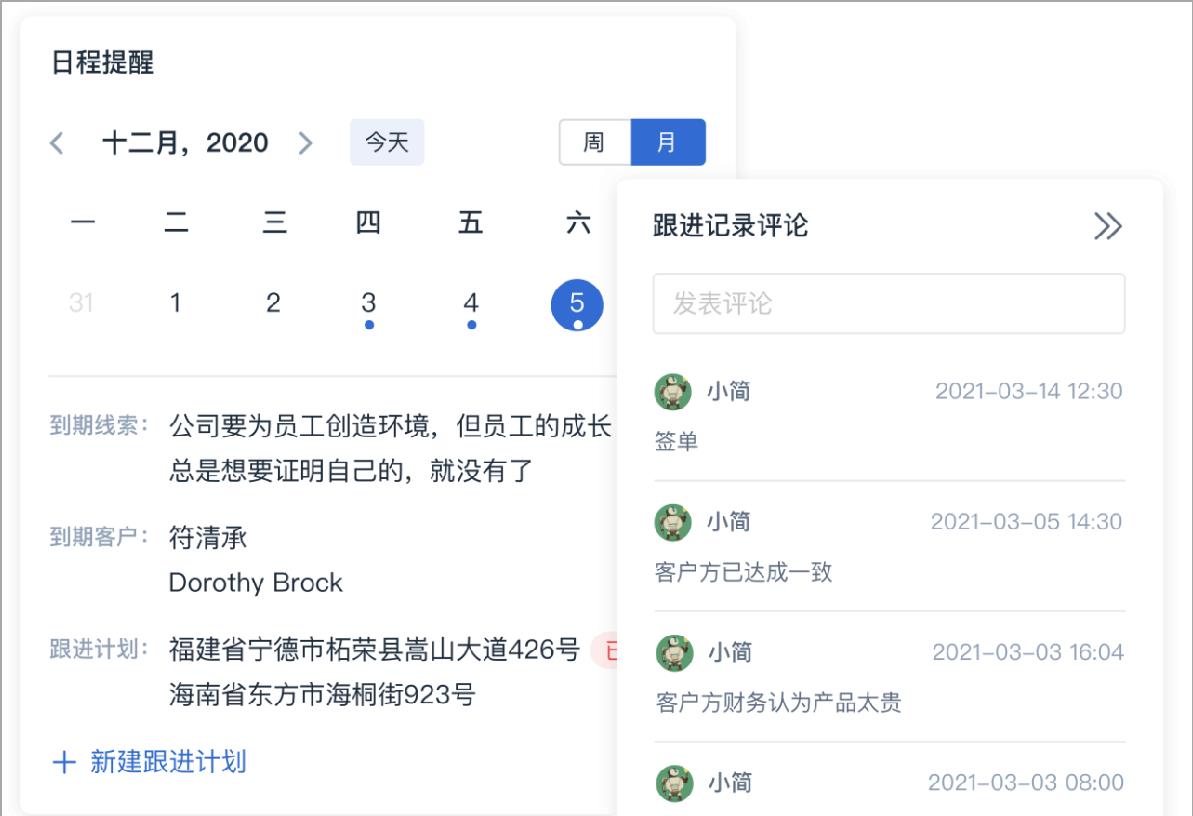Click the 今天 button
The image size is (1193, 816).
click(x=387, y=142)
